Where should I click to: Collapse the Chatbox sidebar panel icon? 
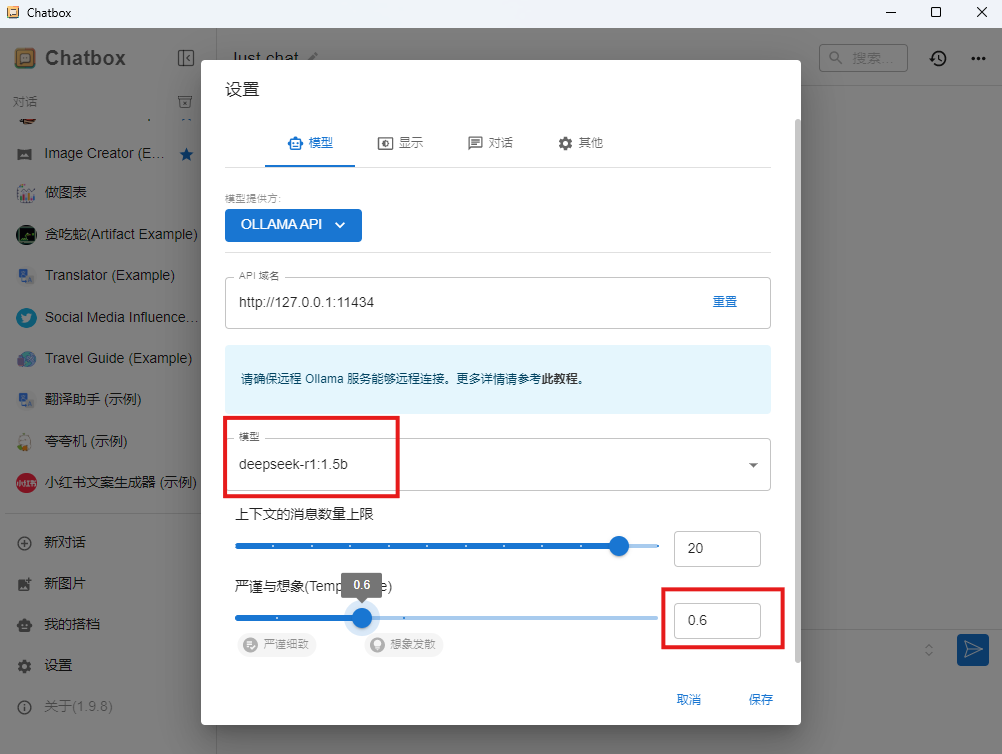[185, 58]
